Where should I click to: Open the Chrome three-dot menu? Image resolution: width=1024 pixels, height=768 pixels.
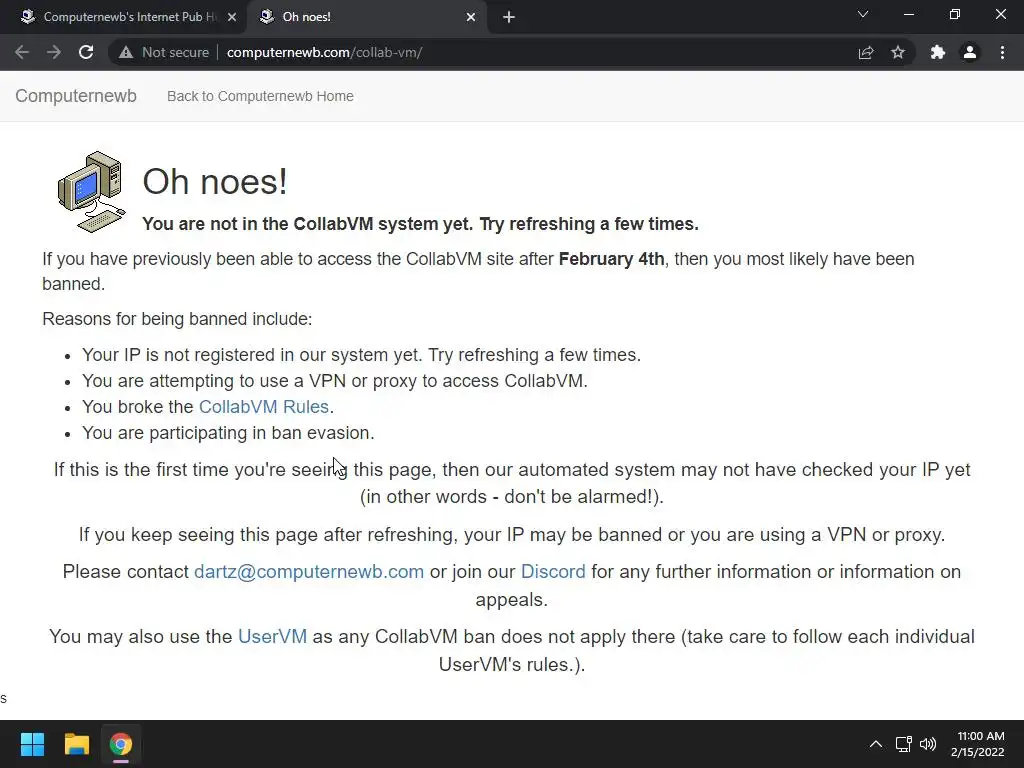(x=1002, y=52)
